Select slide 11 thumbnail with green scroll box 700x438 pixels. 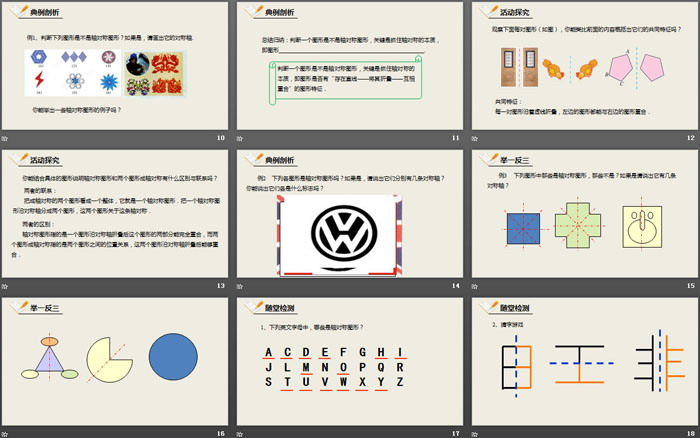click(350, 66)
